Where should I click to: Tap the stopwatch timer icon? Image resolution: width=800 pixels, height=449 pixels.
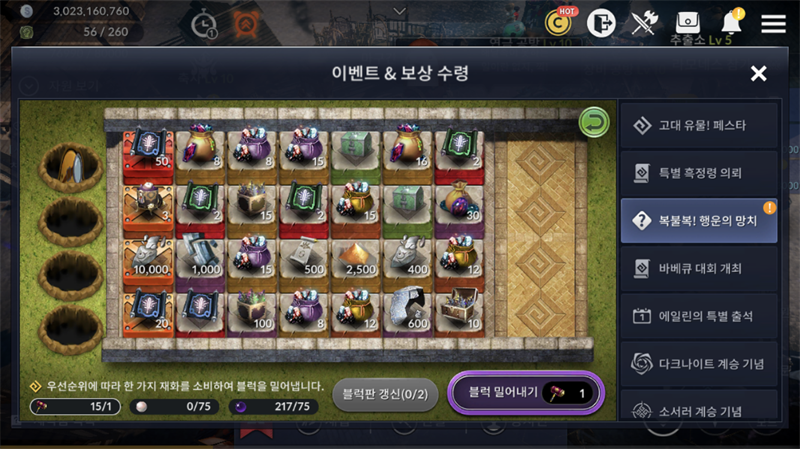(x=204, y=24)
